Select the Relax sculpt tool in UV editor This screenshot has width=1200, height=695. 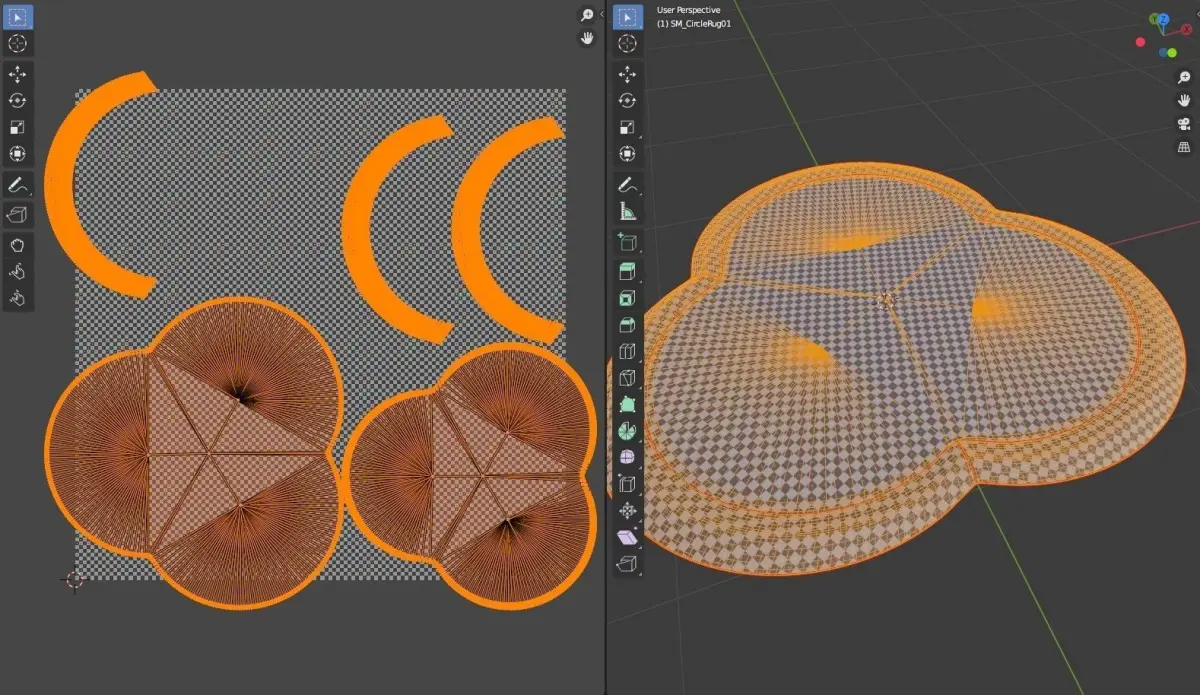tap(17, 271)
